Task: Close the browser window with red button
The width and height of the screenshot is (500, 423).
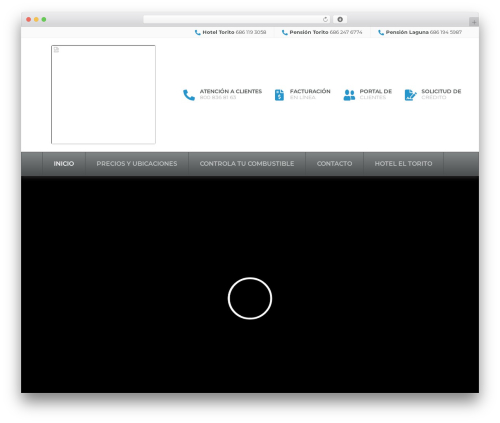Action: (29, 20)
